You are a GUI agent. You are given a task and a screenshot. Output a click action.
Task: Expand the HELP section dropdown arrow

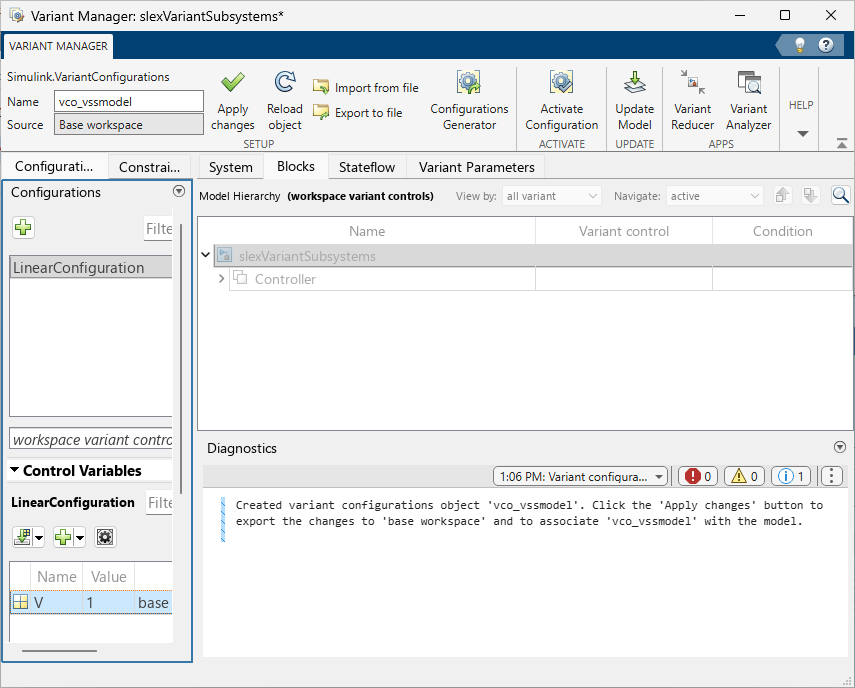[x=803, y=134]
